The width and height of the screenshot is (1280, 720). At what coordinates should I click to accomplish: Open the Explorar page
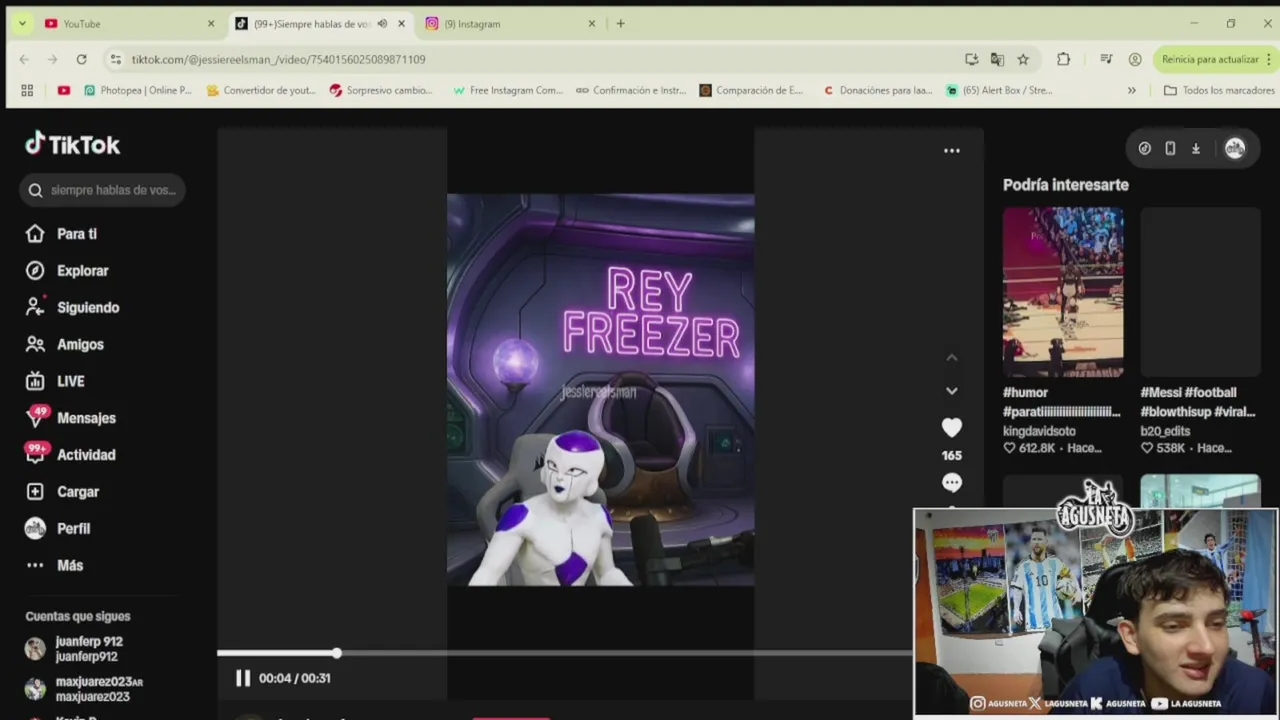67,271
